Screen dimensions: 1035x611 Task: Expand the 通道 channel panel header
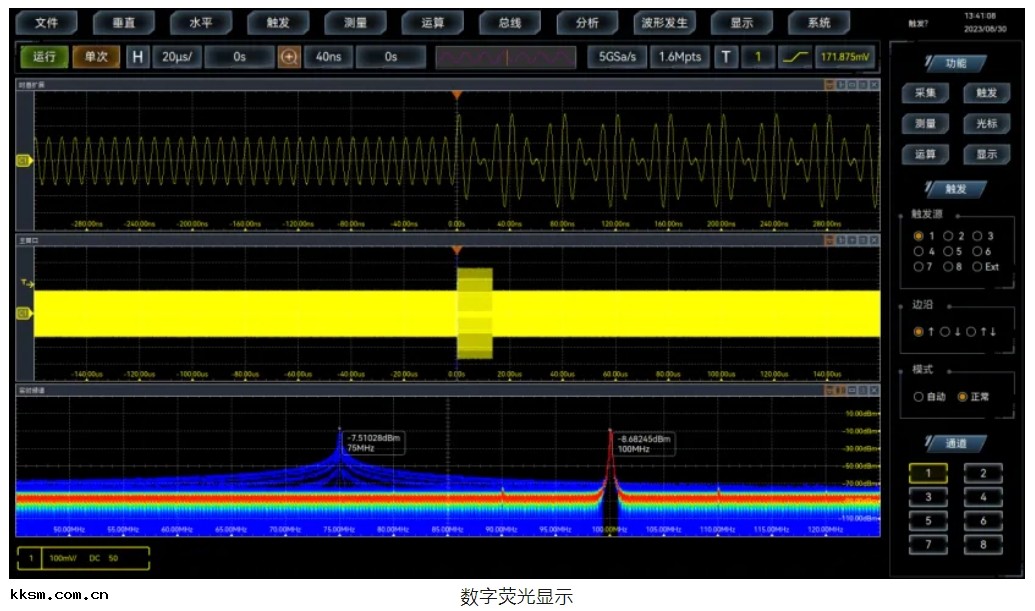pyautogui.click(x=955, y=443)
